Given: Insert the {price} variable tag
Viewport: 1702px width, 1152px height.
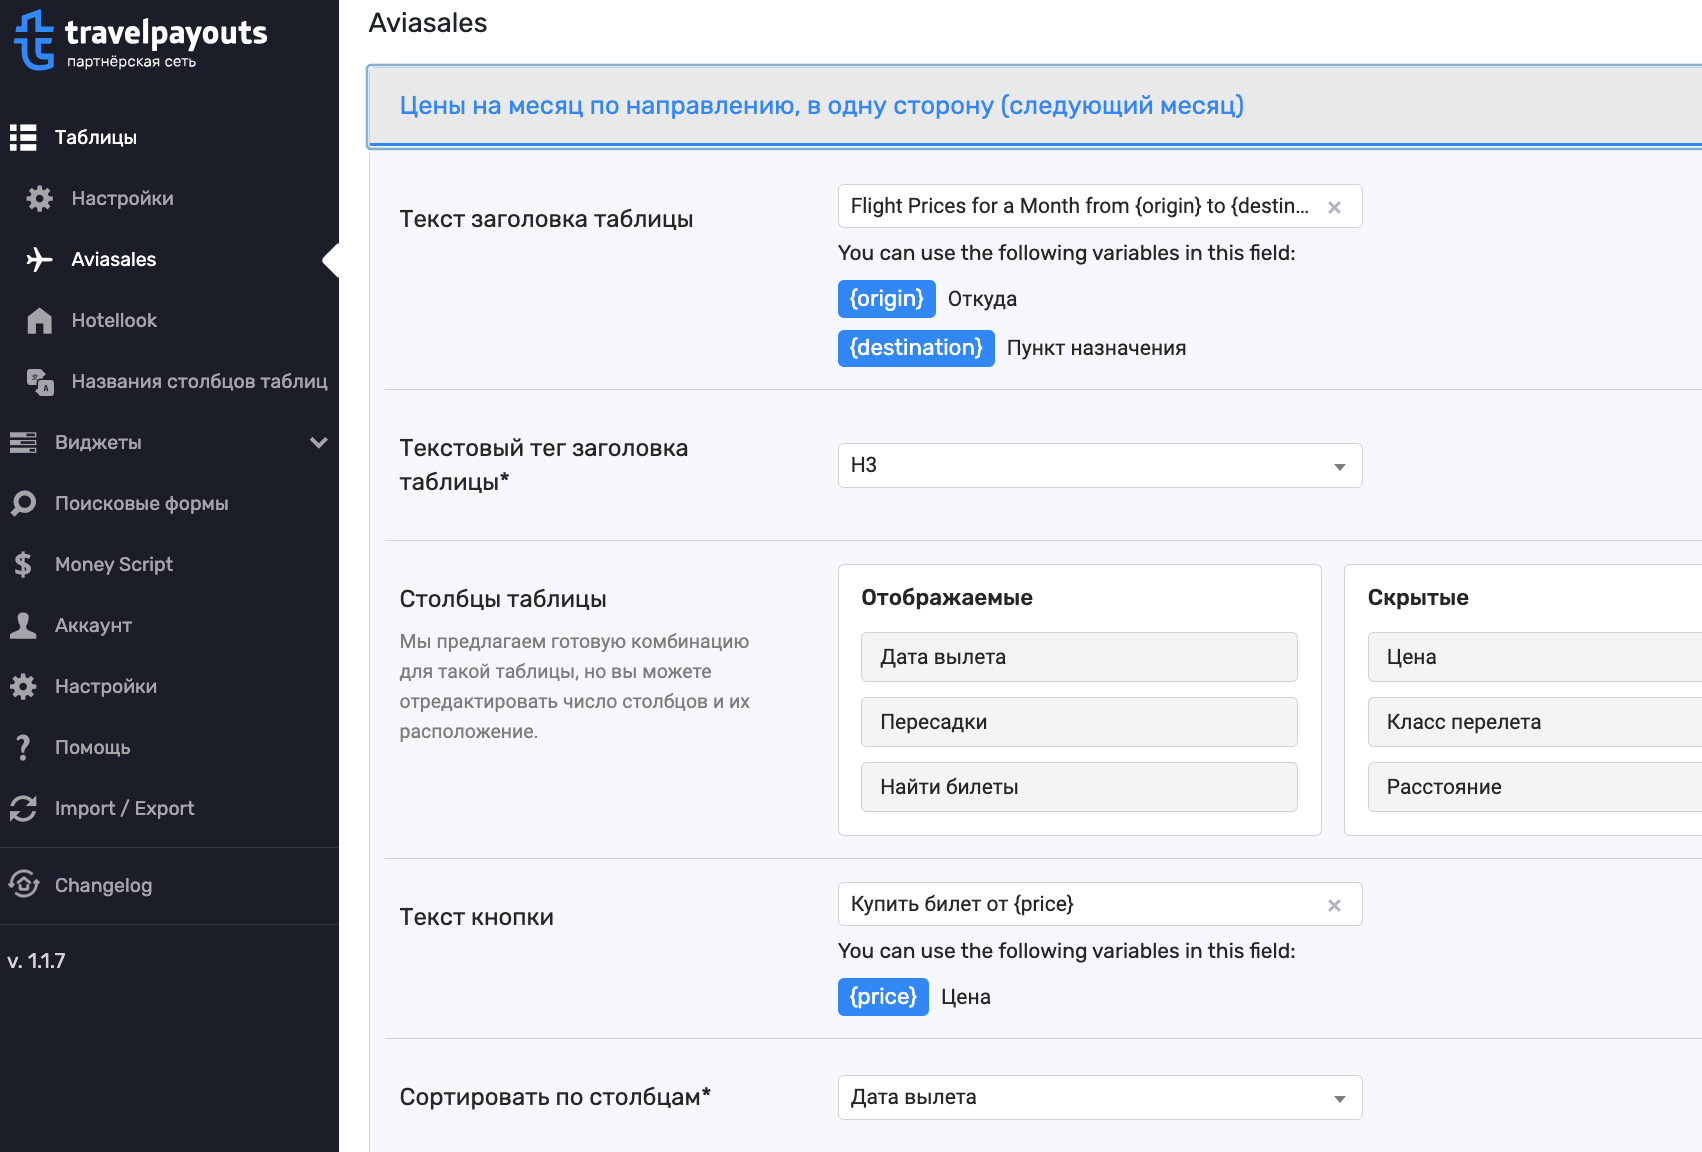Looking at the screenshot, I should [x=883, y=997].
